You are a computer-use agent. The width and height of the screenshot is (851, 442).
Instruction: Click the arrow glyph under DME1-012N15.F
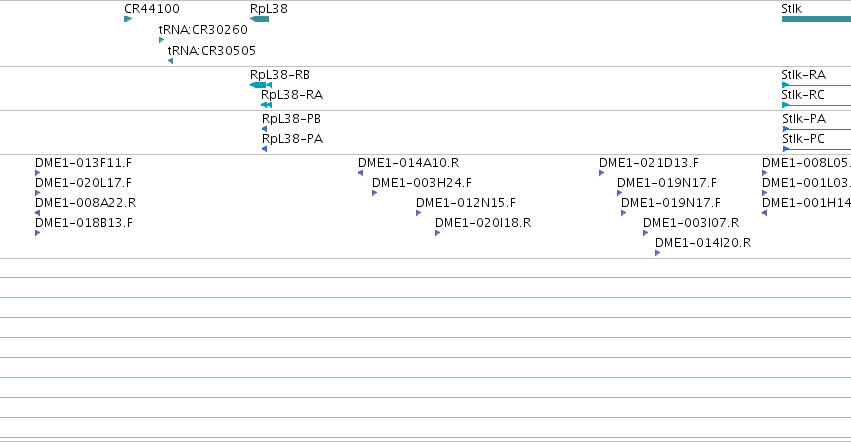pos(418,213)
